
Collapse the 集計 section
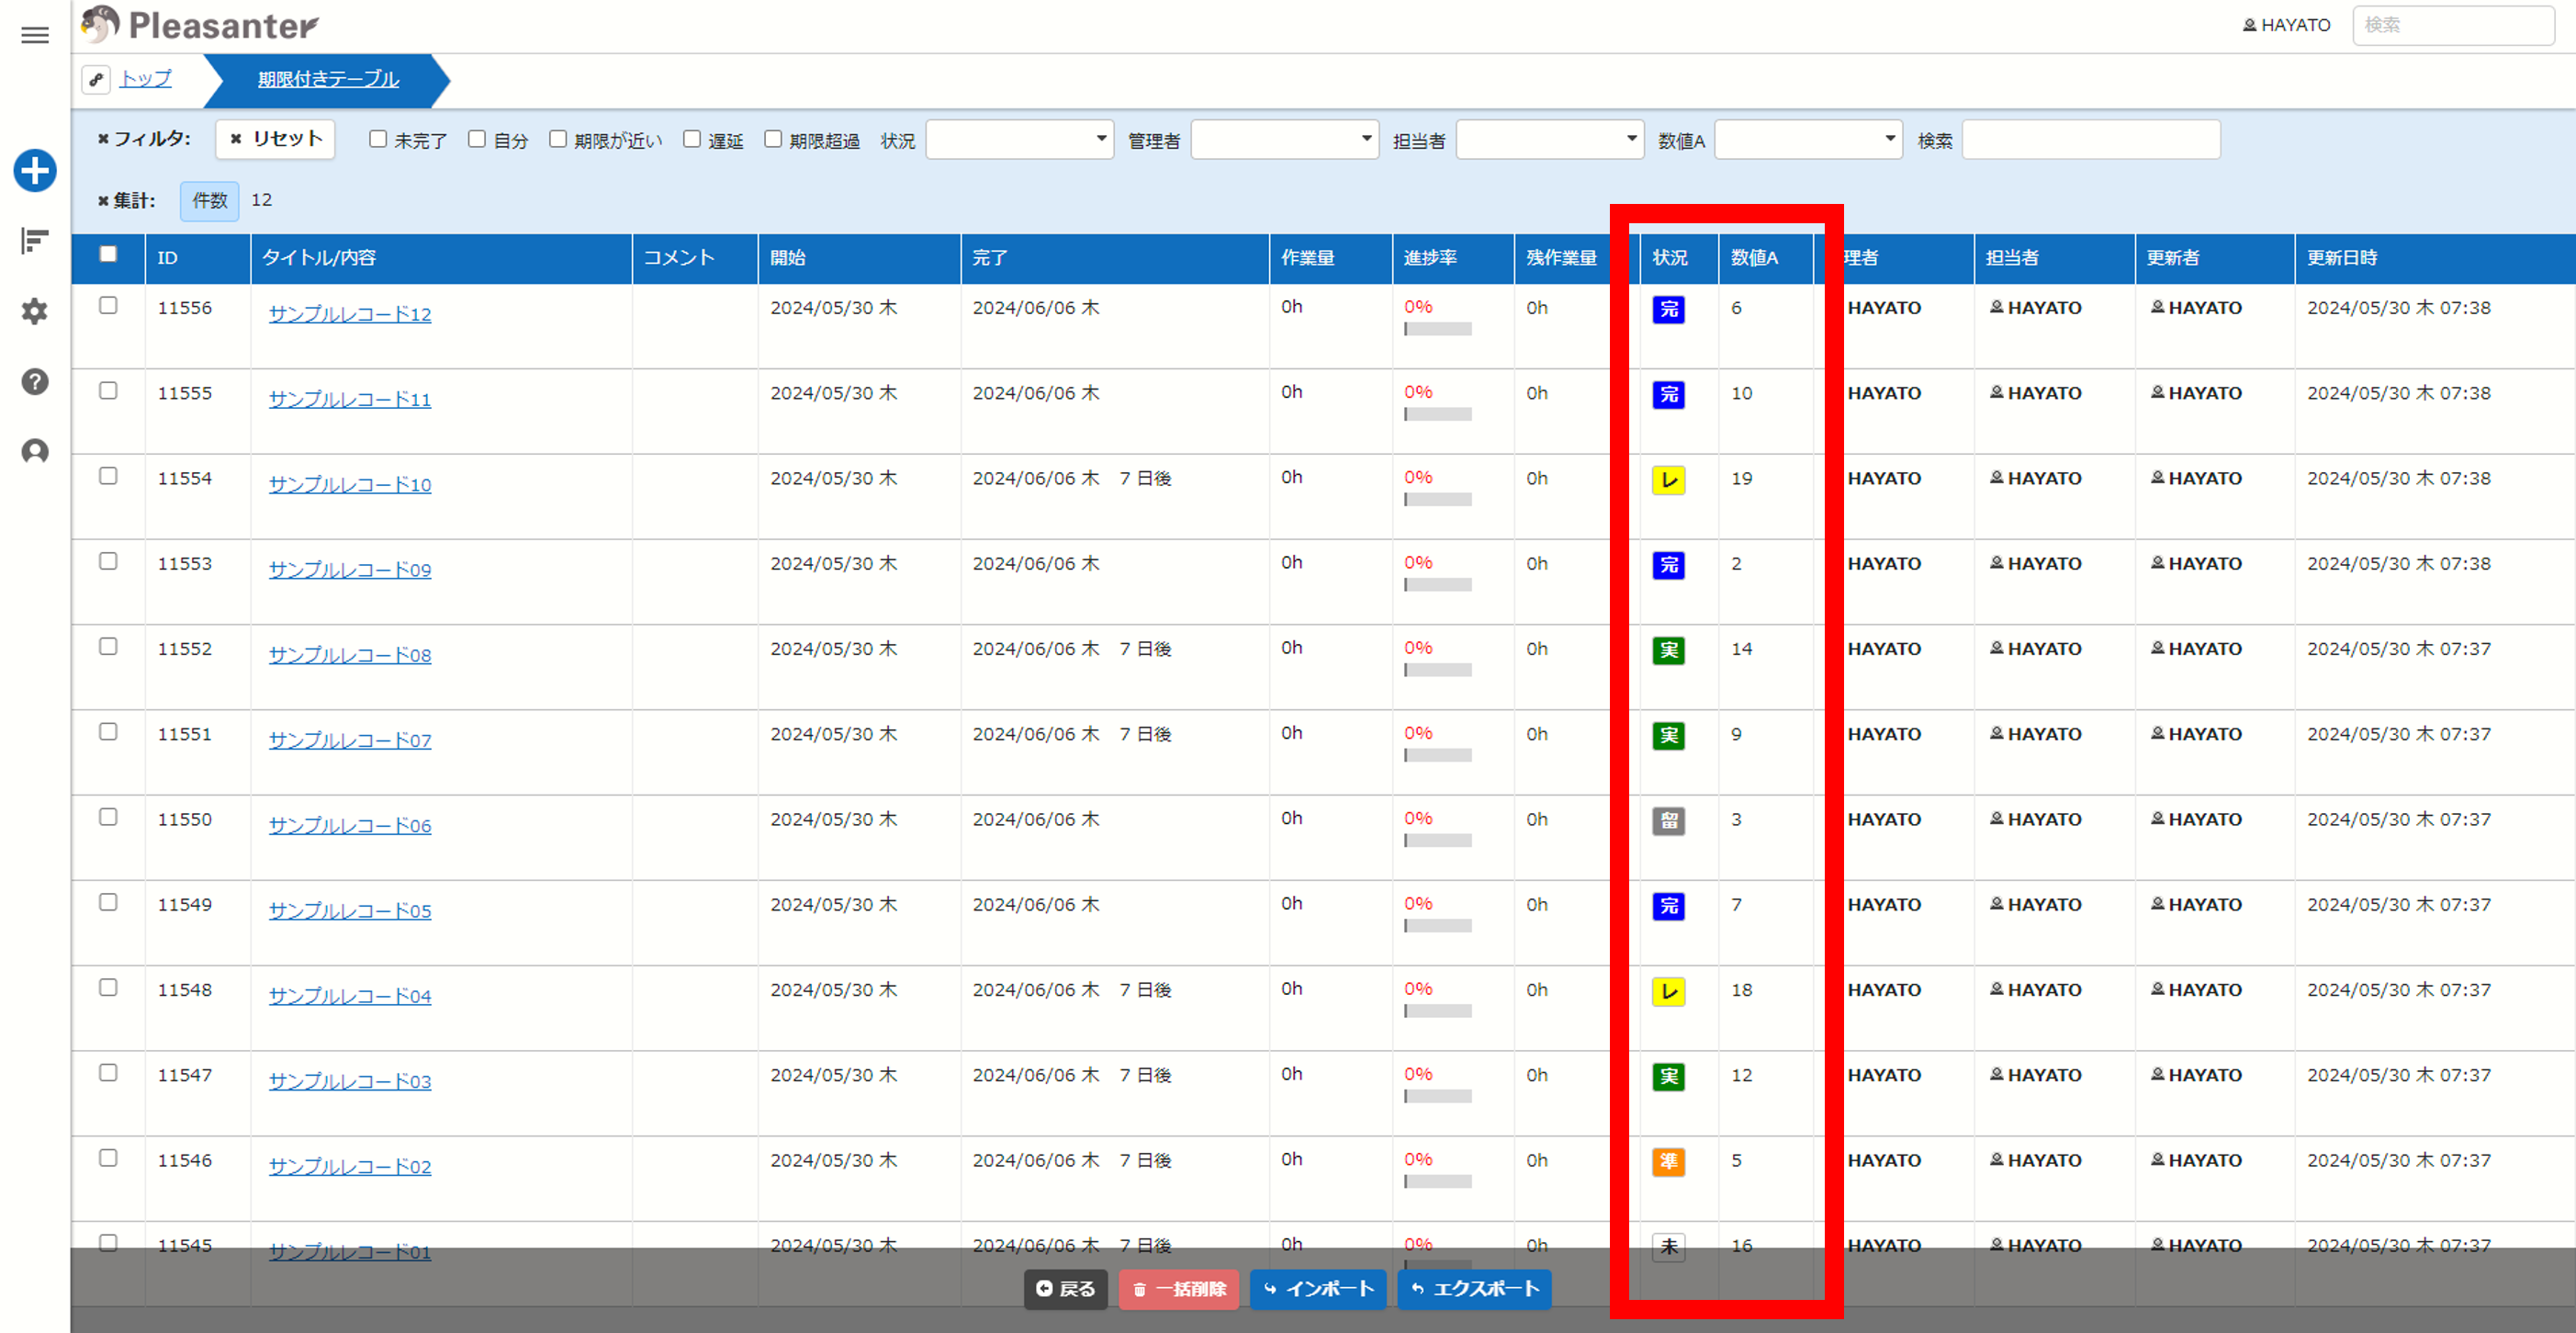pos(126,201)
